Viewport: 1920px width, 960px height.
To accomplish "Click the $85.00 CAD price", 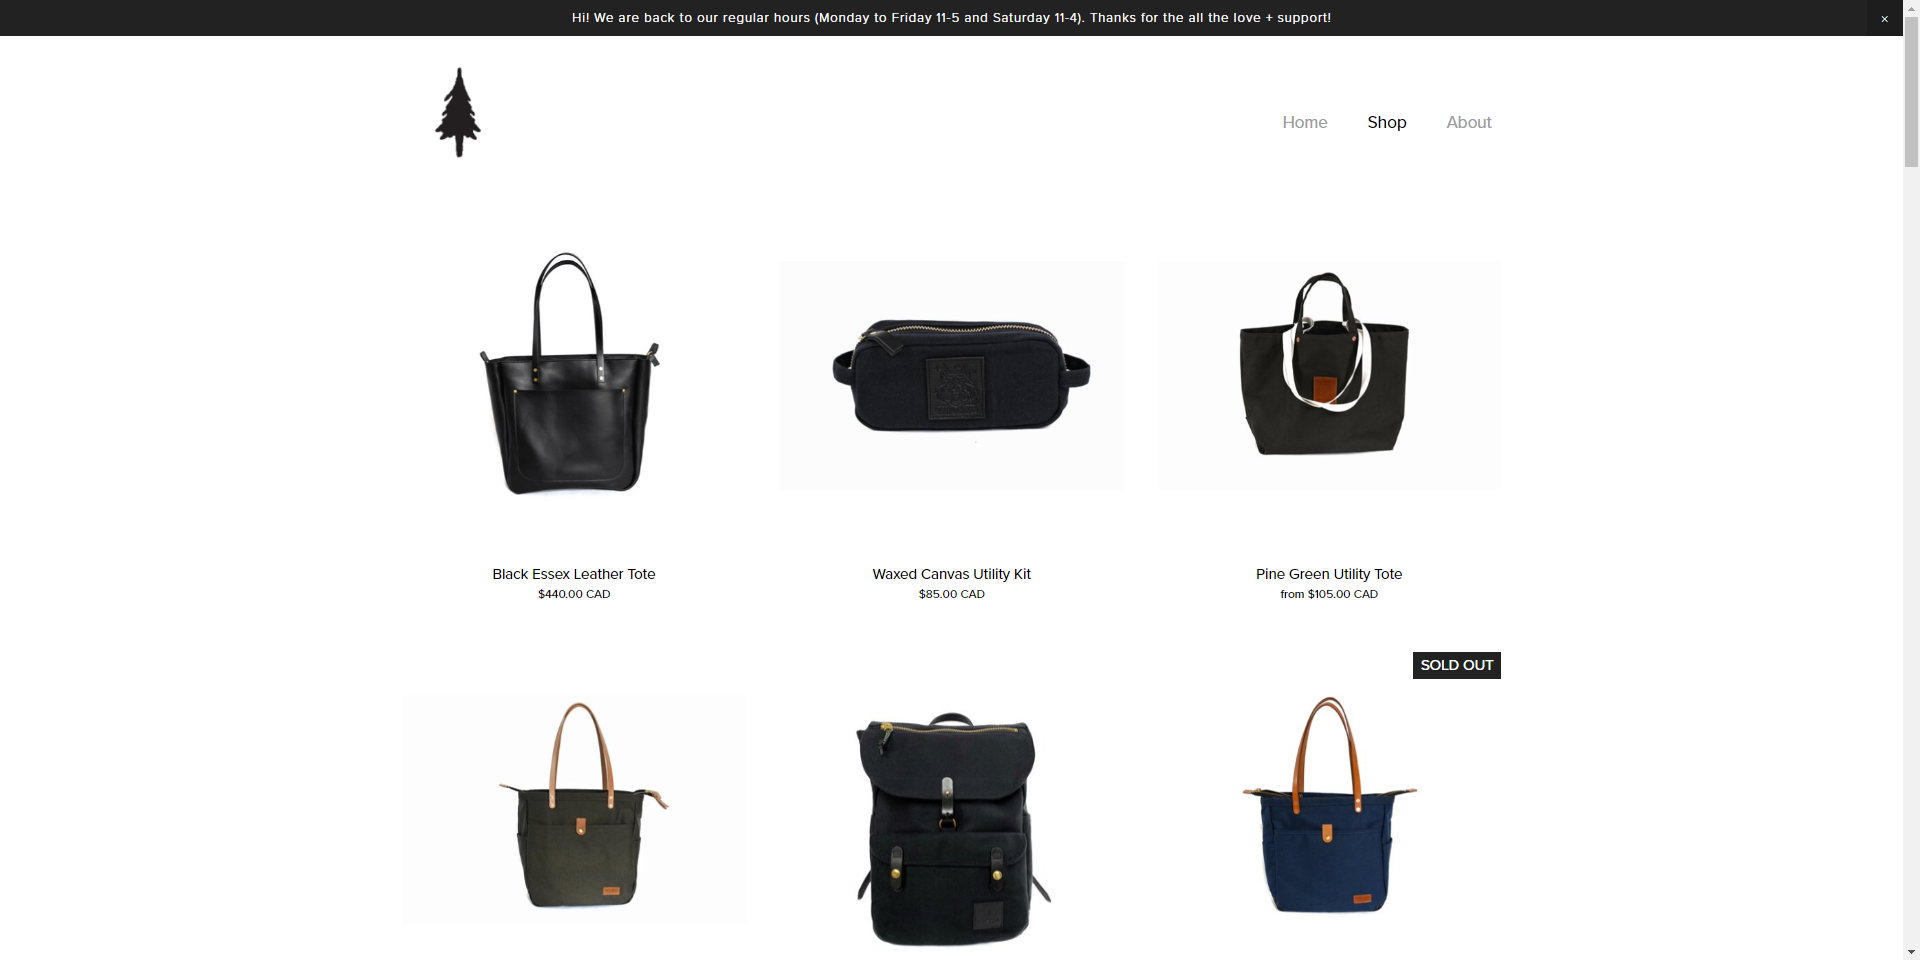I will click(951, 594).
